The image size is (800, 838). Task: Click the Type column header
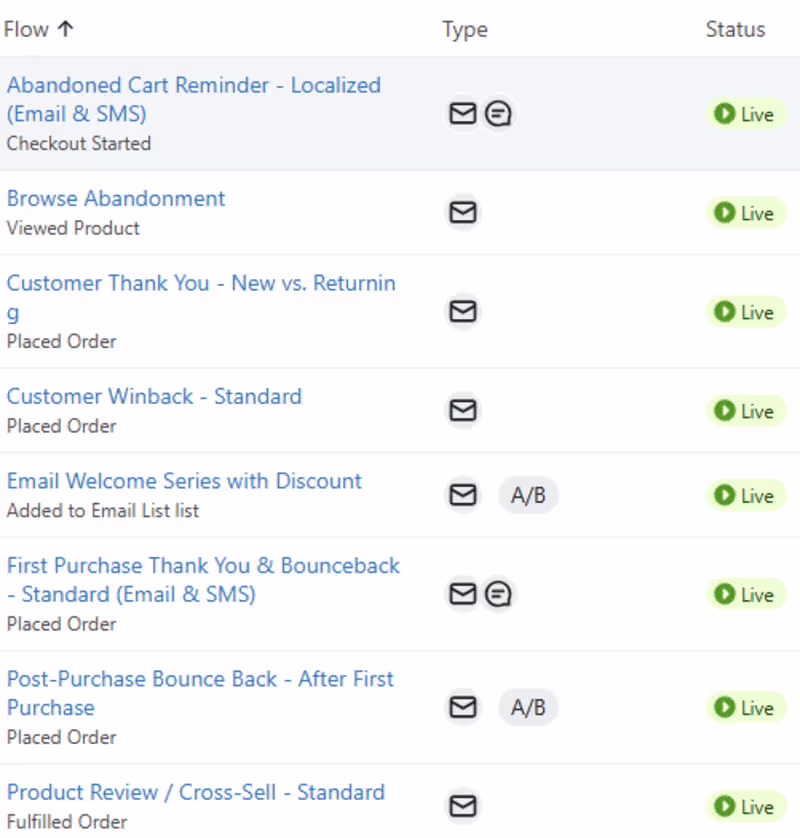click(x=464, y=29)
